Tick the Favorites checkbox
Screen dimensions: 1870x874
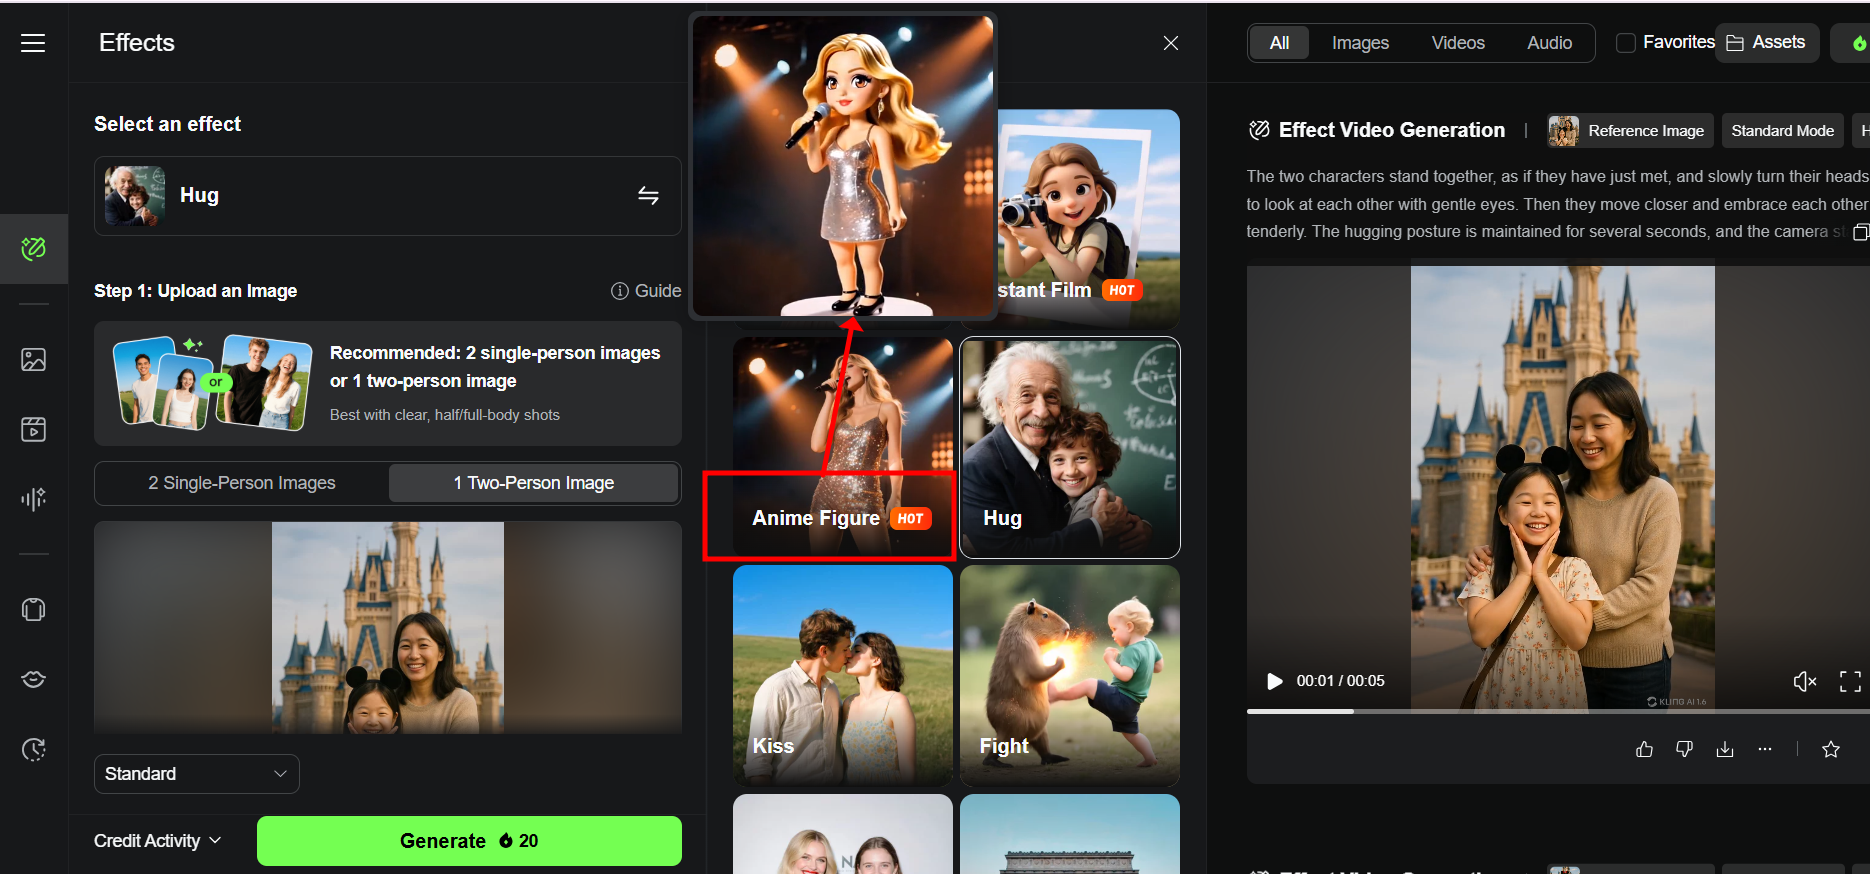(x=1626, y=43)
